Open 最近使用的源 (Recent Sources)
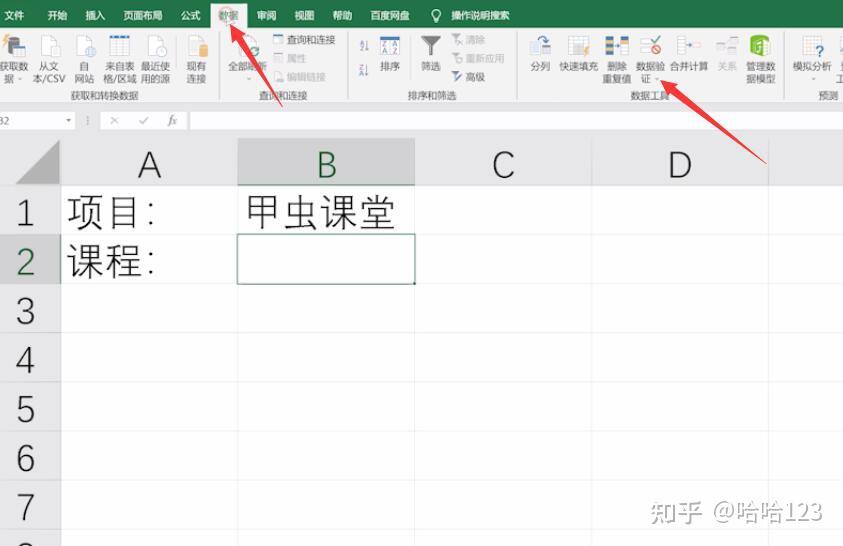843x546 pixels. click(x=156, y=59)
